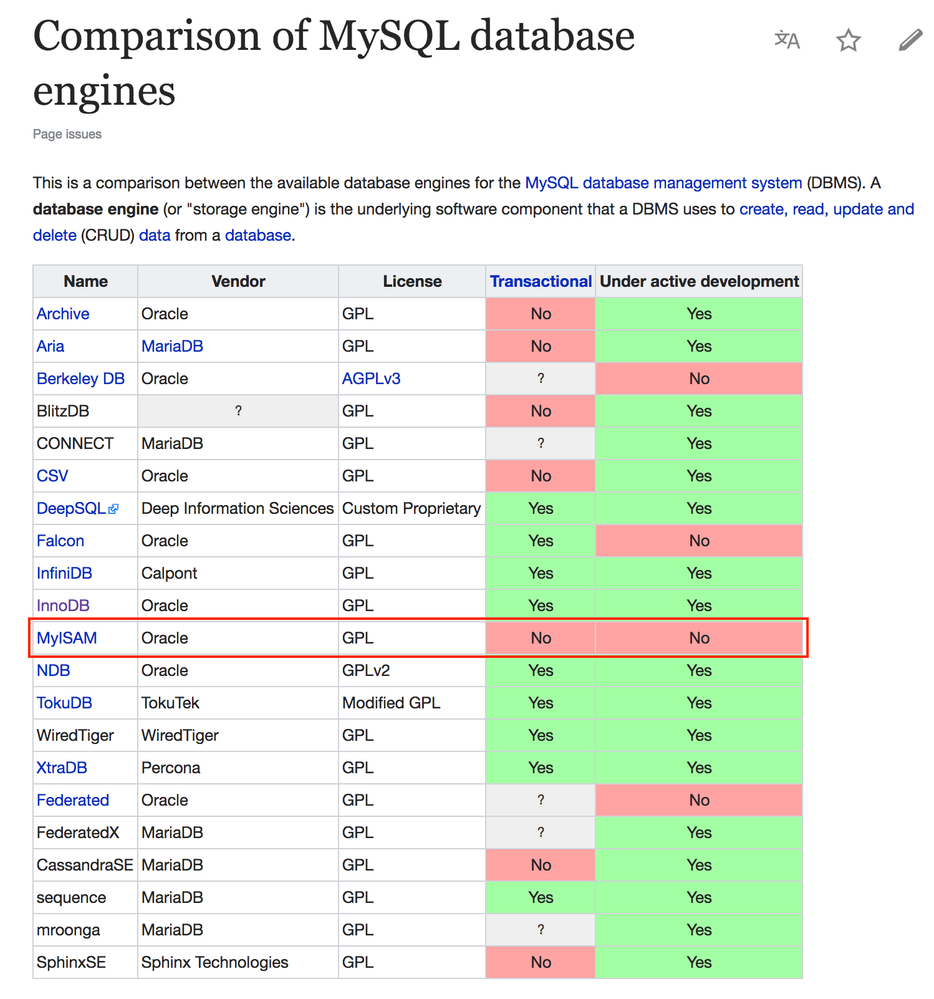Viewport: 934px width, 999px height.
Task: Click the star icon to watch this page
Action: click(848, 40)
